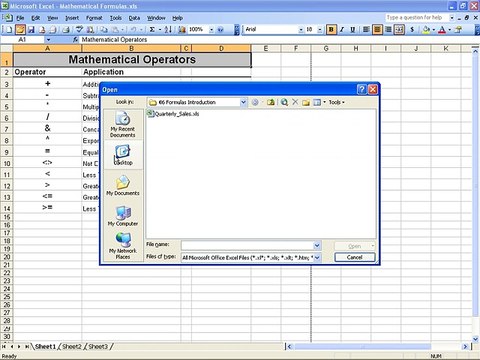Open the font size 10 dropdown
480x360 pixels.
[x=320, y=30]
